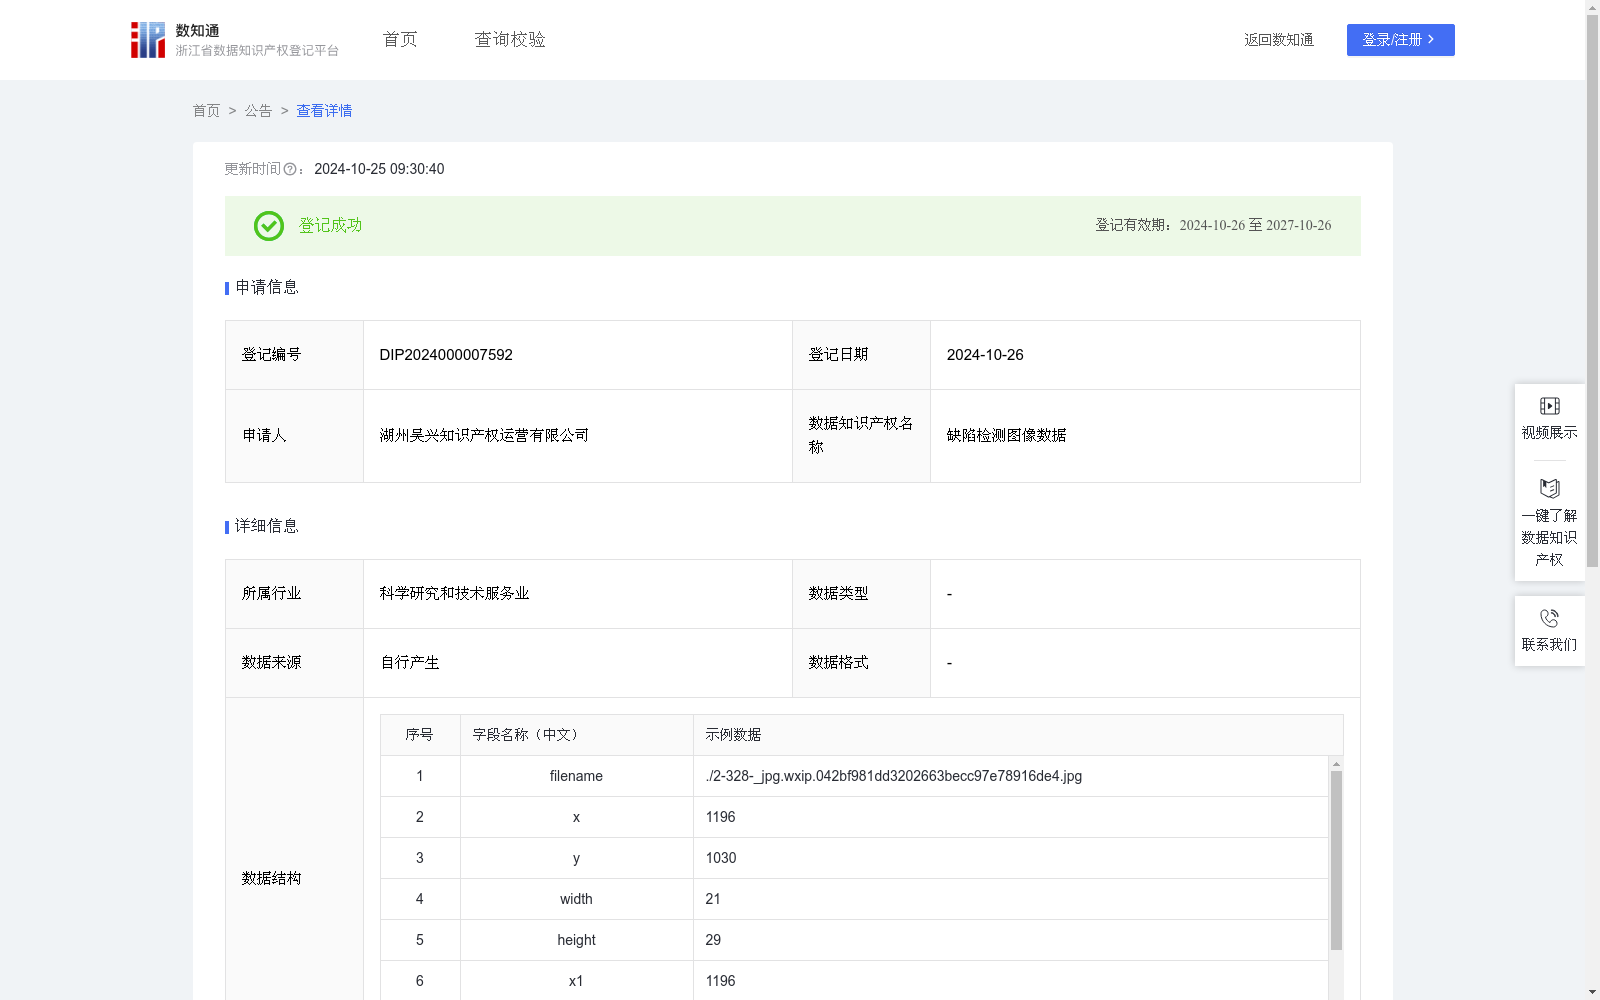
Task: Click the 数据来源 label cell
Action: click(x=294, y=663)
